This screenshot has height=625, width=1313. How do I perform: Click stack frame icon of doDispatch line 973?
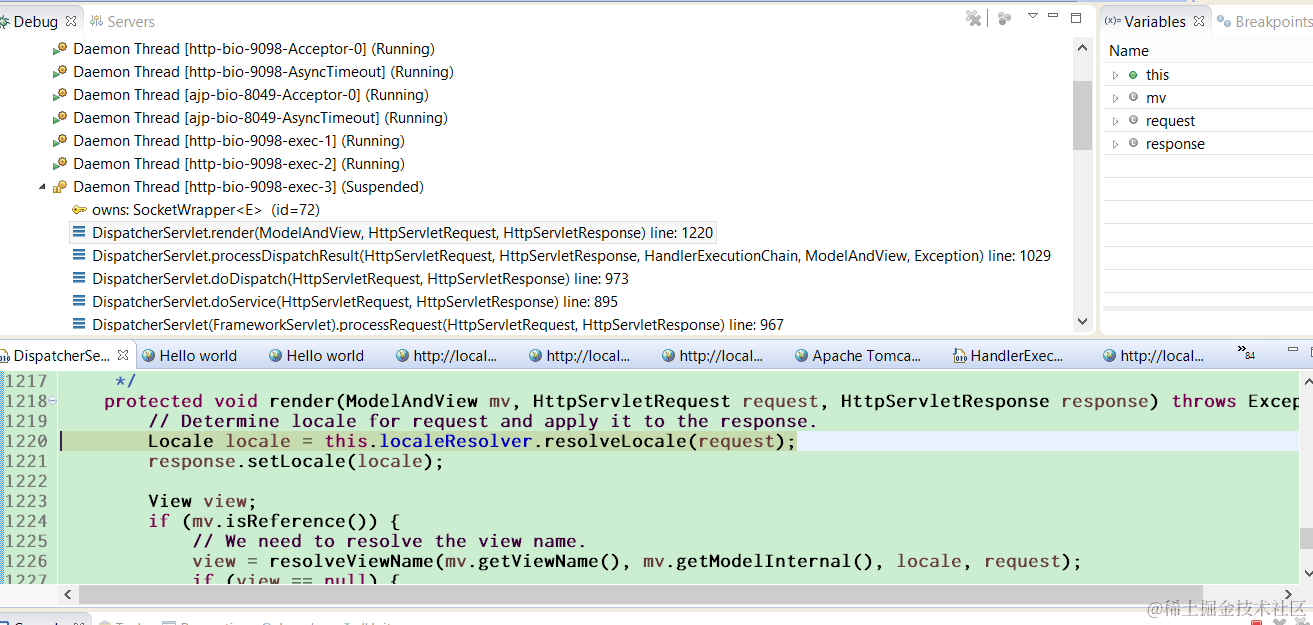coord(79,279)
